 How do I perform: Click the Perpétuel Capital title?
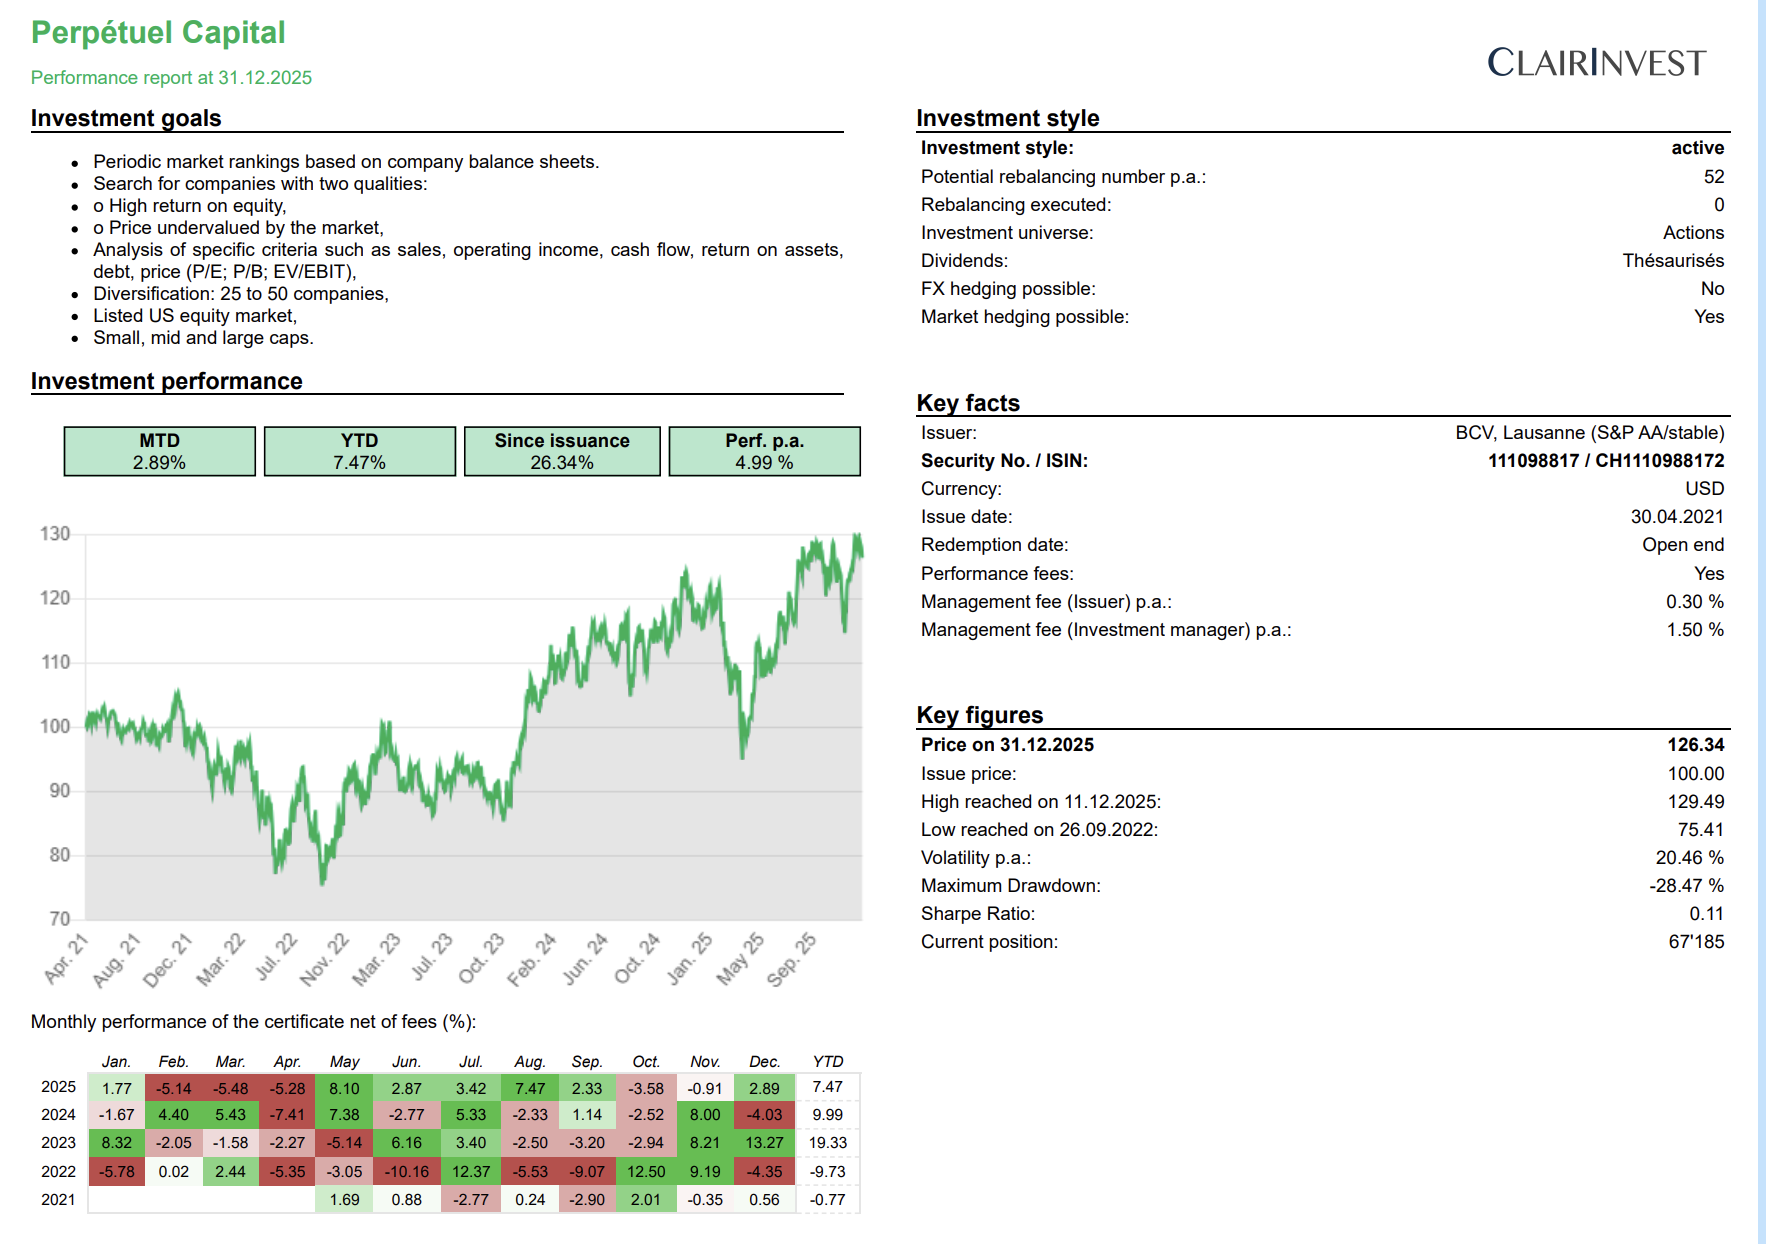(157, 32)
